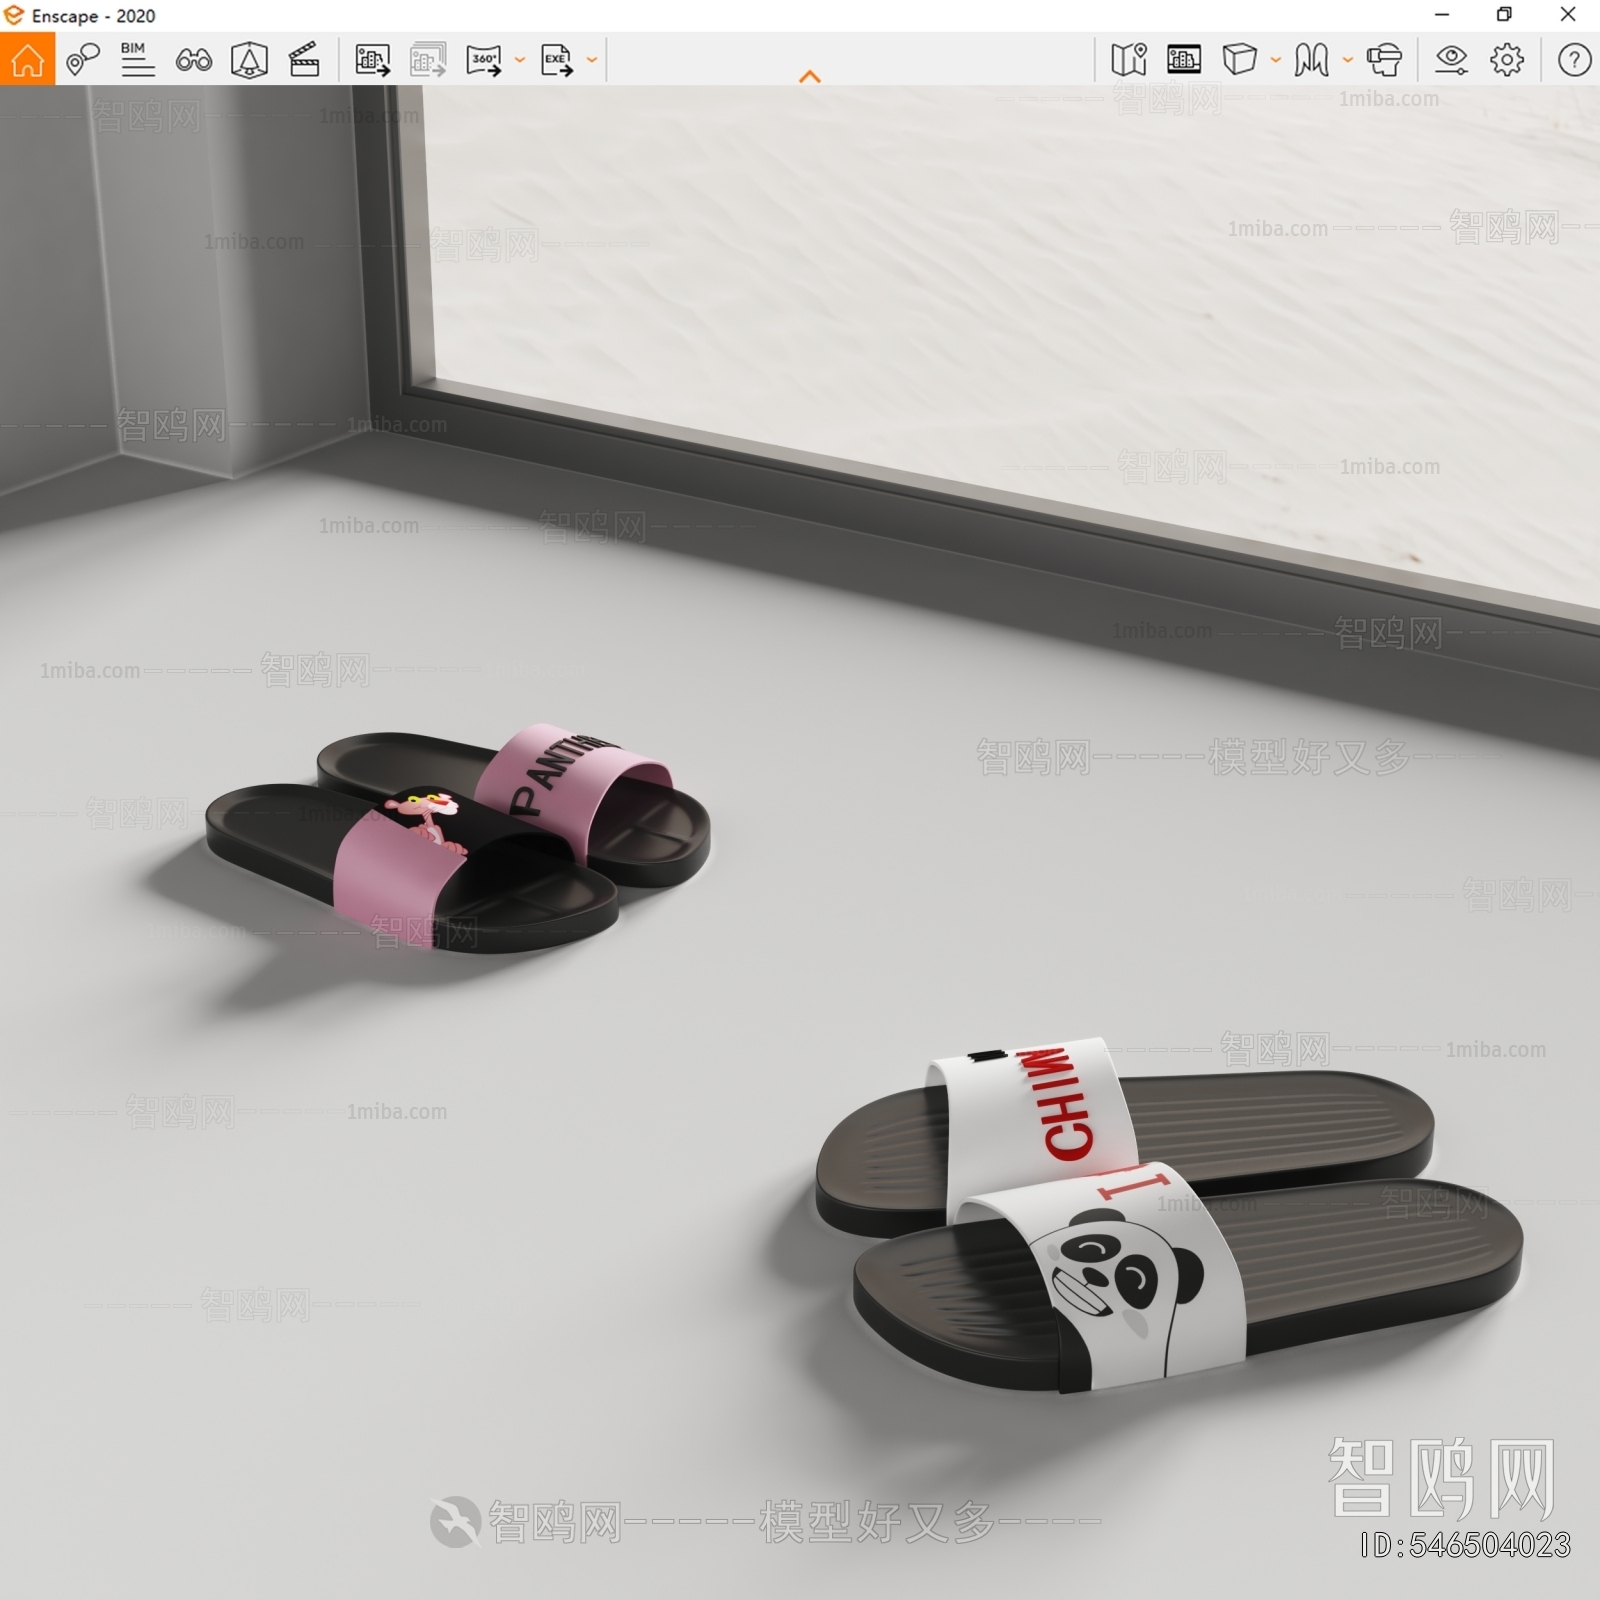Click the Enscape logo in title bar
Viewport: 1600px width, 1600px height.
(x=14, y=15)
